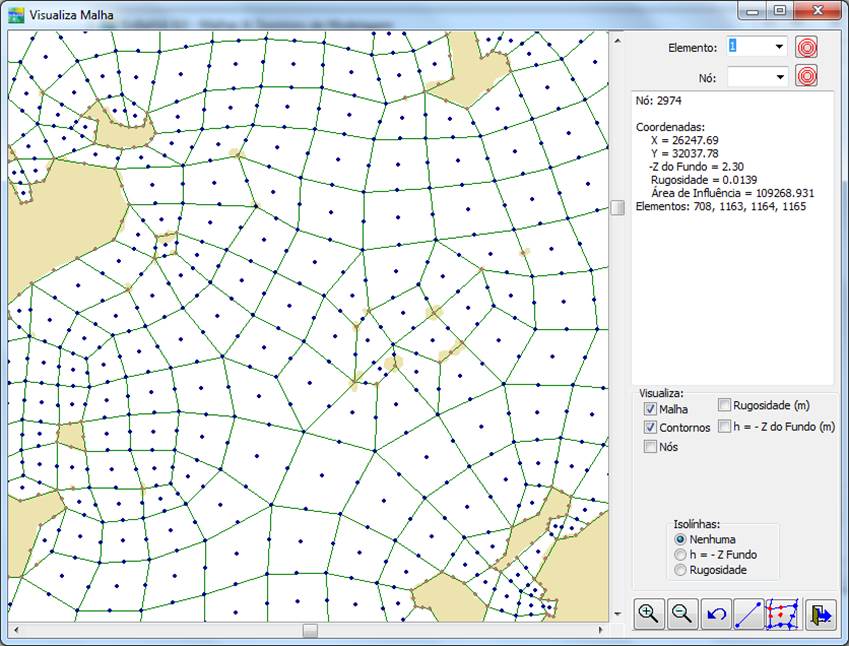This screenshot has height=646, width=849.
Task: Click the 'Área de Influência = 109268.931' text
Action: coord(733,193)
